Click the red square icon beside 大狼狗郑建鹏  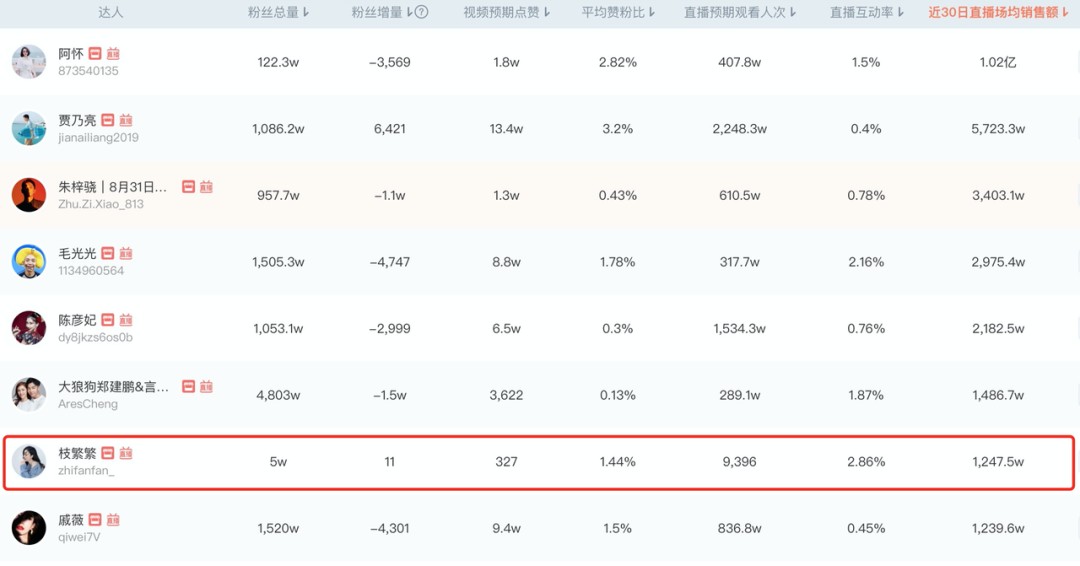point(188,387)
